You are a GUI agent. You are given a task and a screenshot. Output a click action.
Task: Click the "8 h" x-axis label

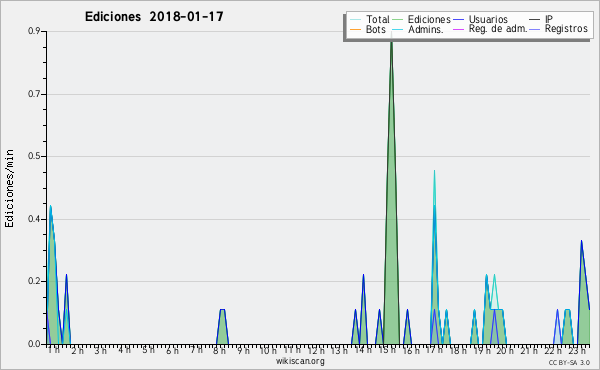(x=219, y=350)
